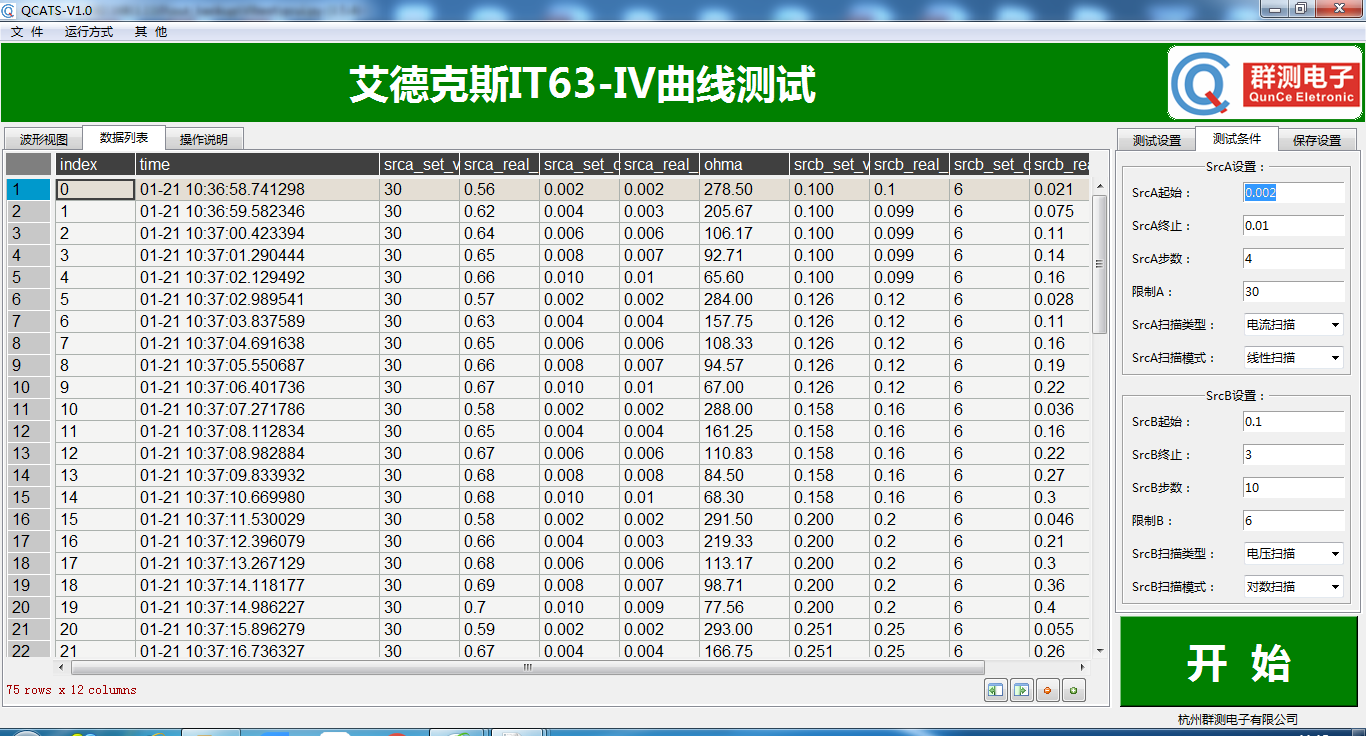Viewport: 1366px width, 736px height.
Task: Click ohma cell 77.56
Action: pos(744,607)
